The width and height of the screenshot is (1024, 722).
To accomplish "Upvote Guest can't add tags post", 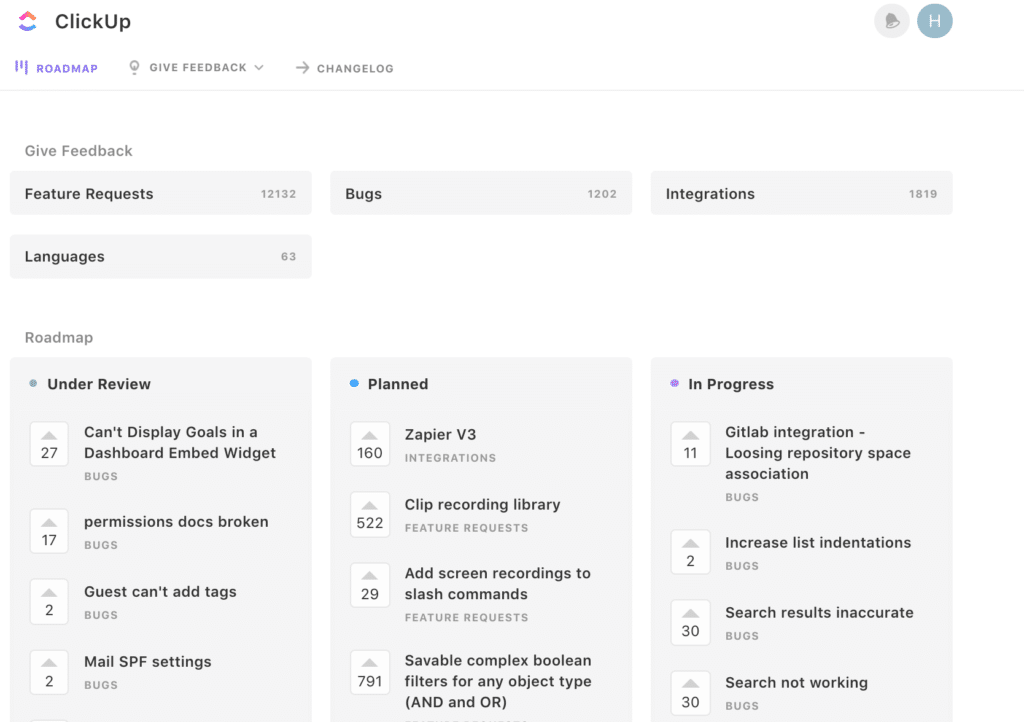I will (49, 601).
